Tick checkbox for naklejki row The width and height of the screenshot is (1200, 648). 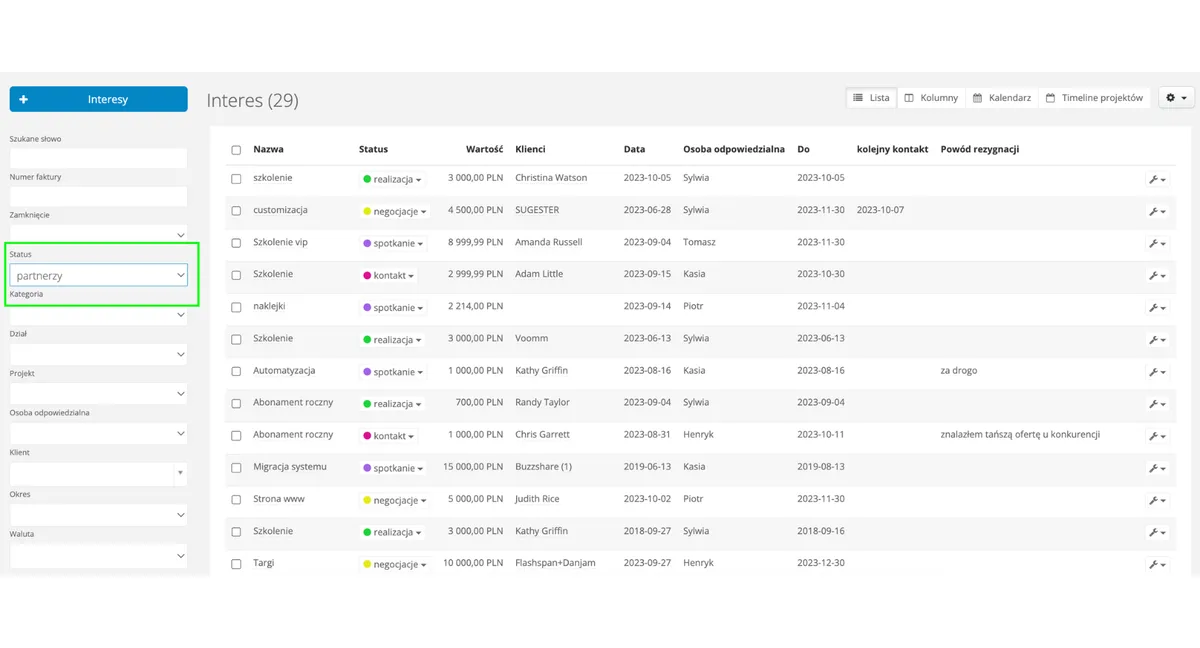pyautogui.click(x=236, y=307)
